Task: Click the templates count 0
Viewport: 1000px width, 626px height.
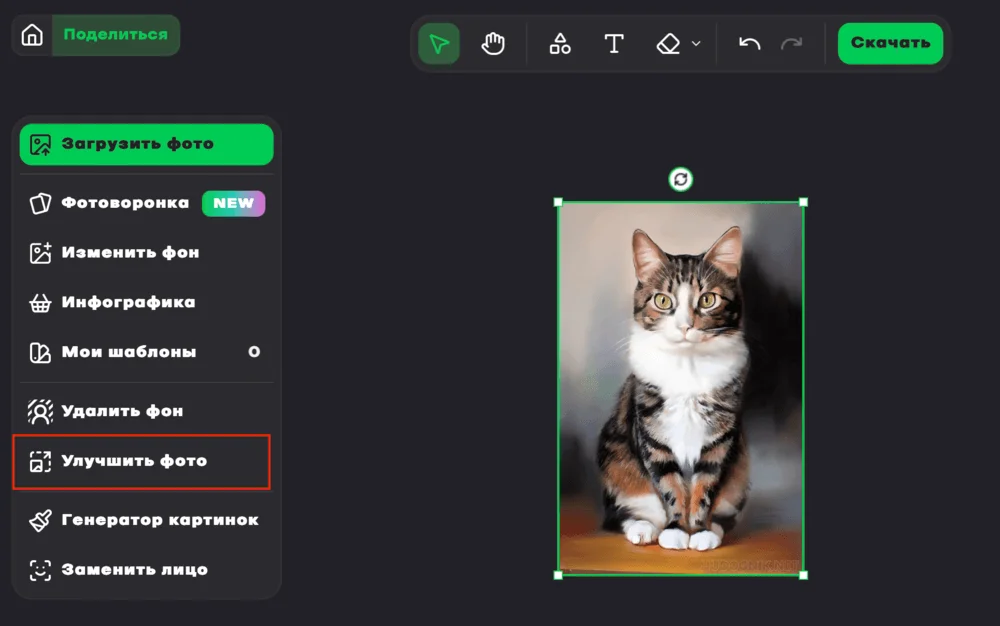Action: [254, 352]
